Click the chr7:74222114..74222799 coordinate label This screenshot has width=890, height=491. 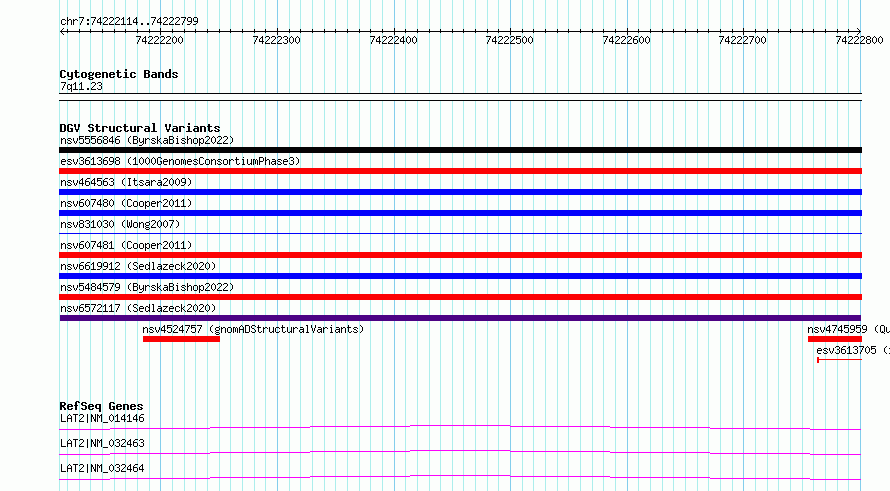click(x=129, y=21)
